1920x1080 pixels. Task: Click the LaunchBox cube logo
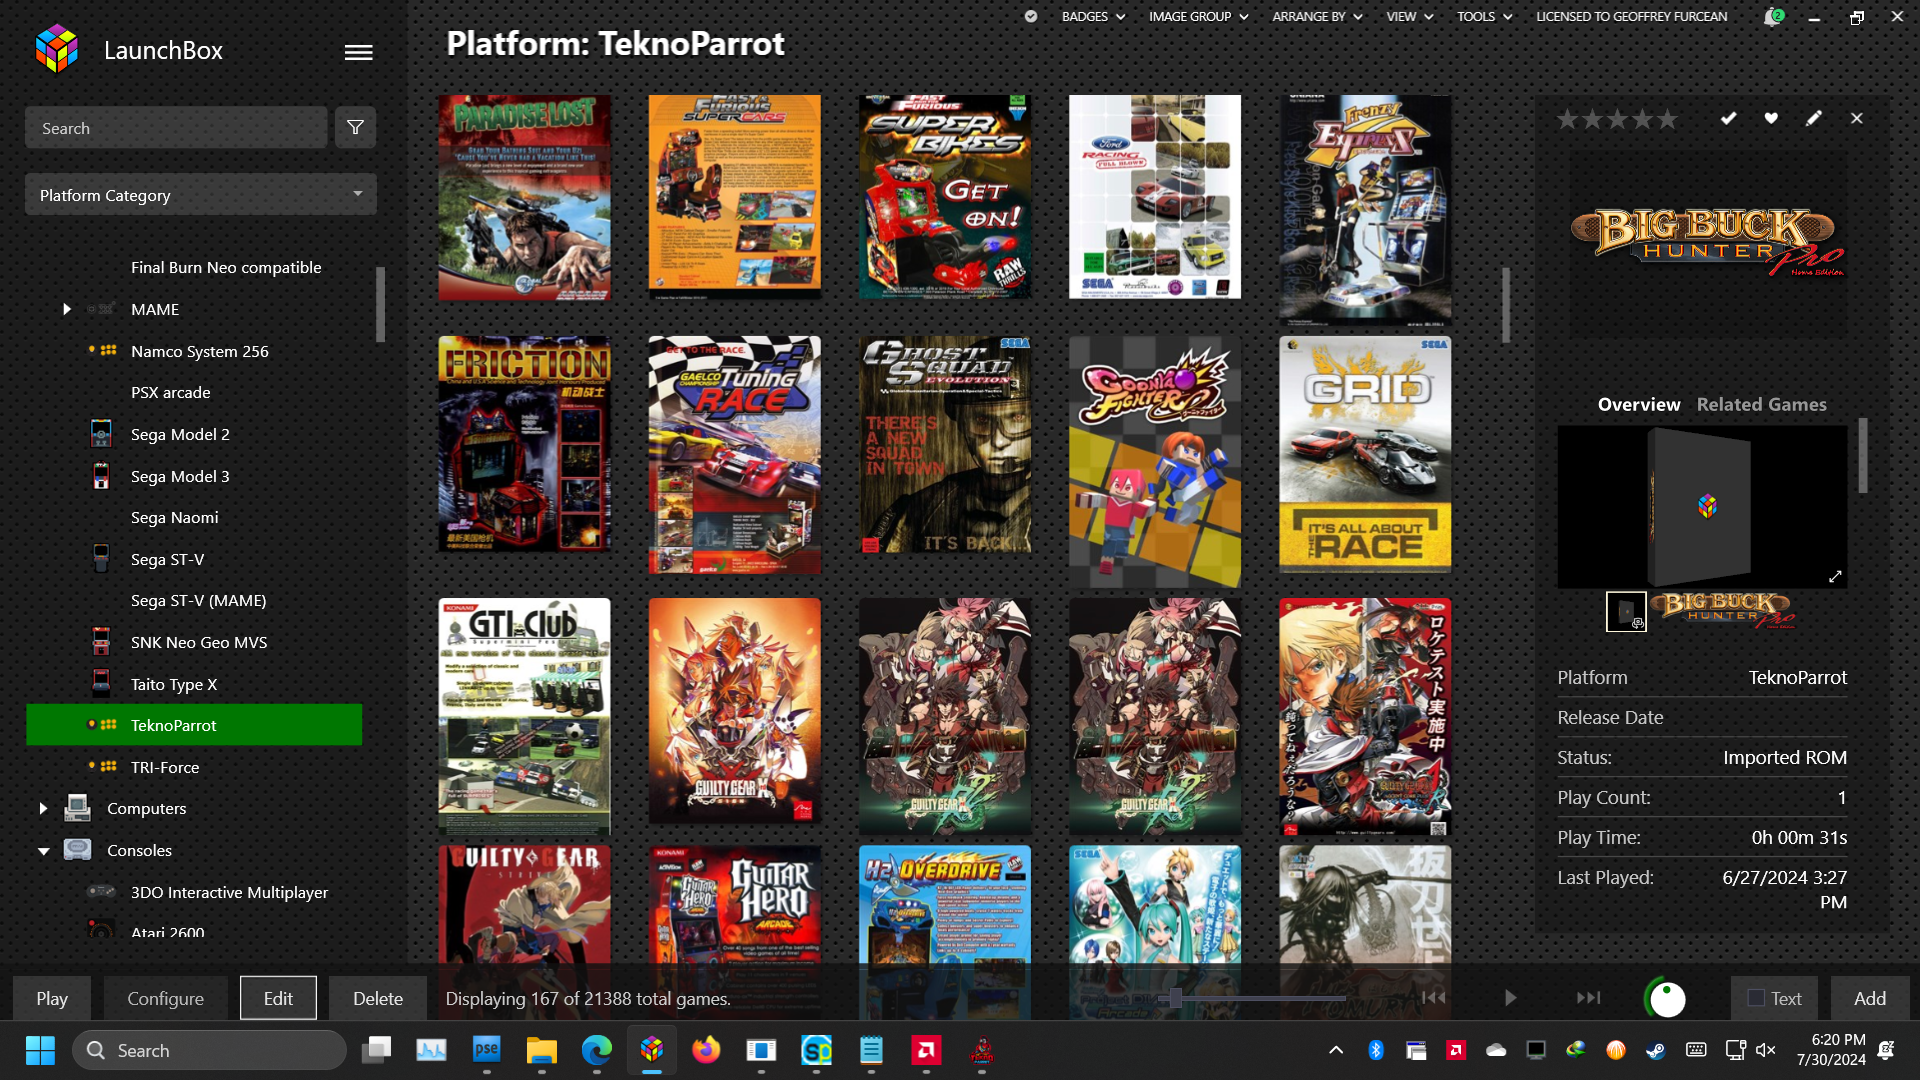[x=56, y=49]
